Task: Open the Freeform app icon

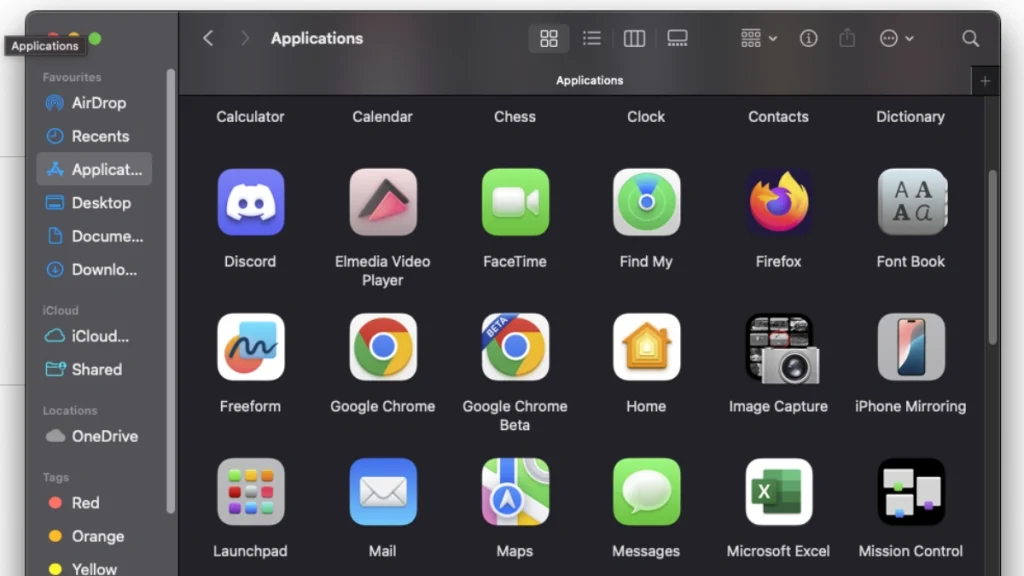Action: click(x=250, y=347)
